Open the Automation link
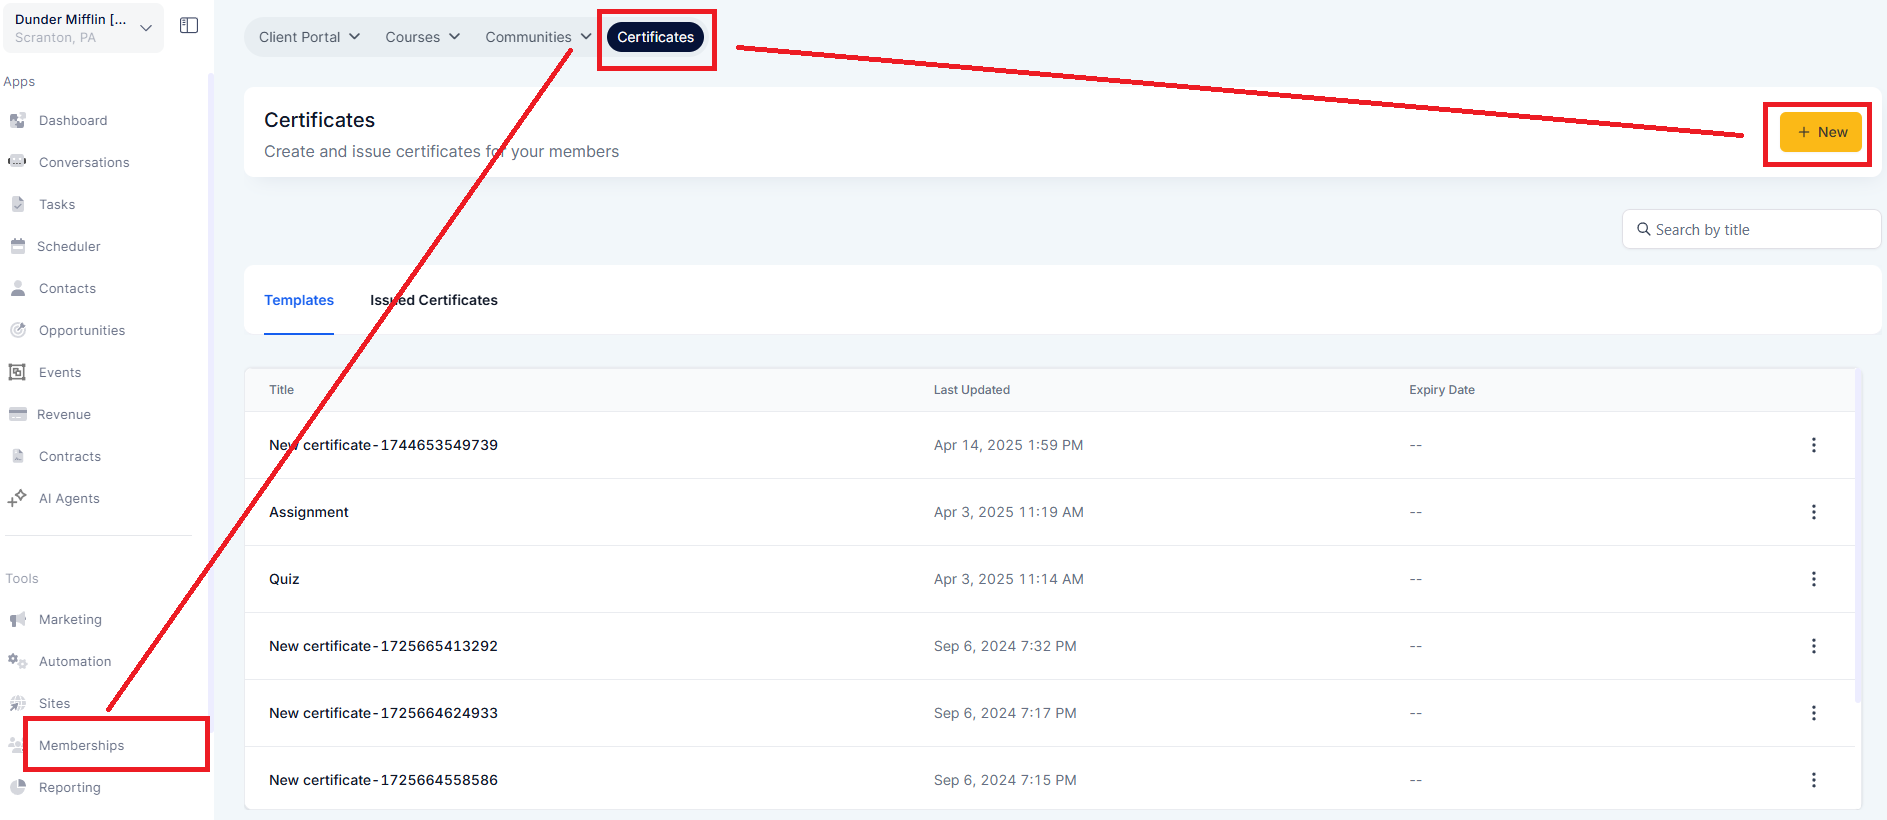 point(75,661)
